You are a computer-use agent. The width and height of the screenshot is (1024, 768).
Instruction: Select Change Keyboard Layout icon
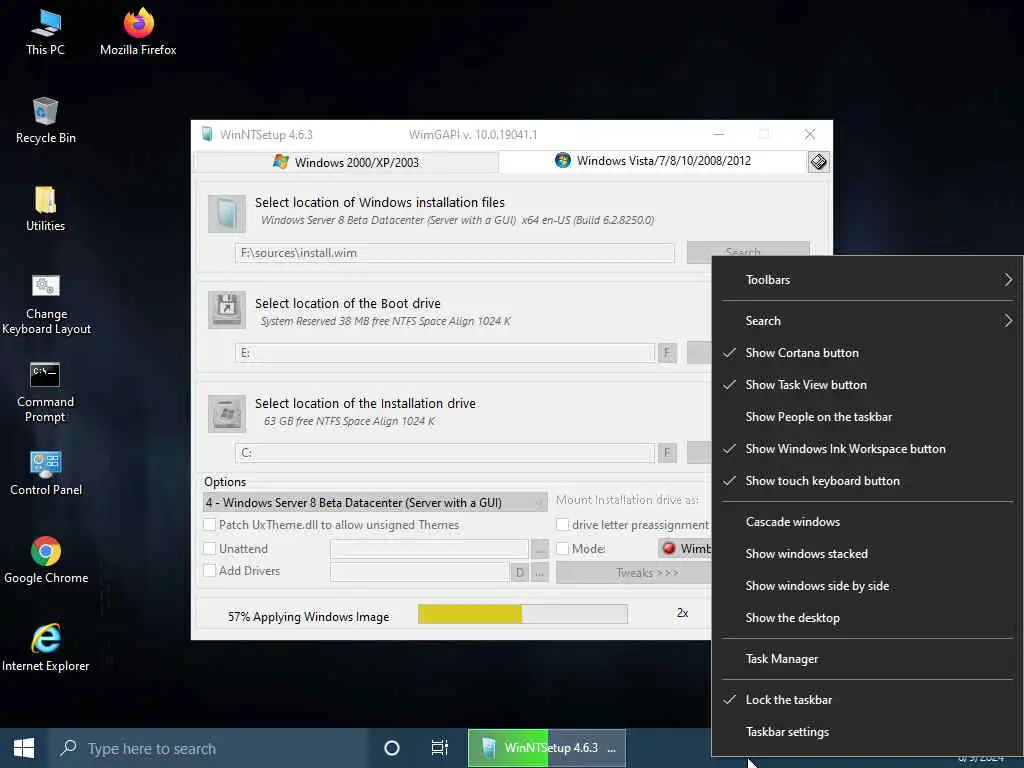[x=46, y=304]
